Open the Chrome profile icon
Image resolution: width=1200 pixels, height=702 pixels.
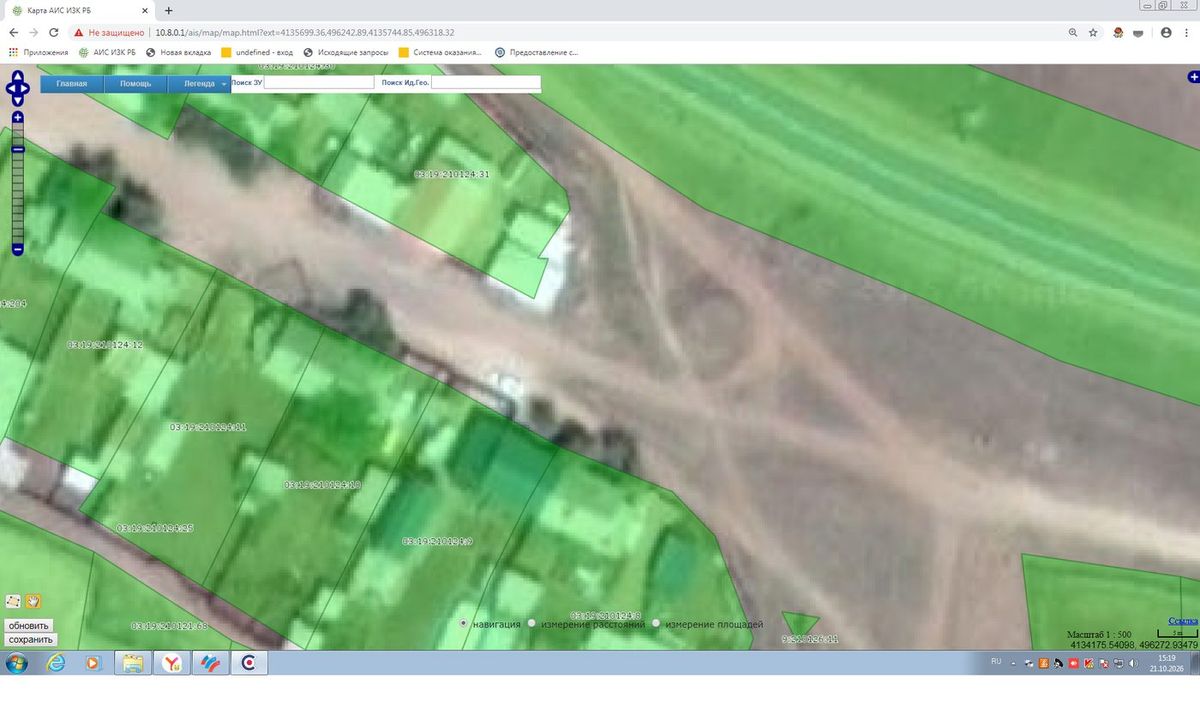pyautogui.click(x=1166, y=32)
